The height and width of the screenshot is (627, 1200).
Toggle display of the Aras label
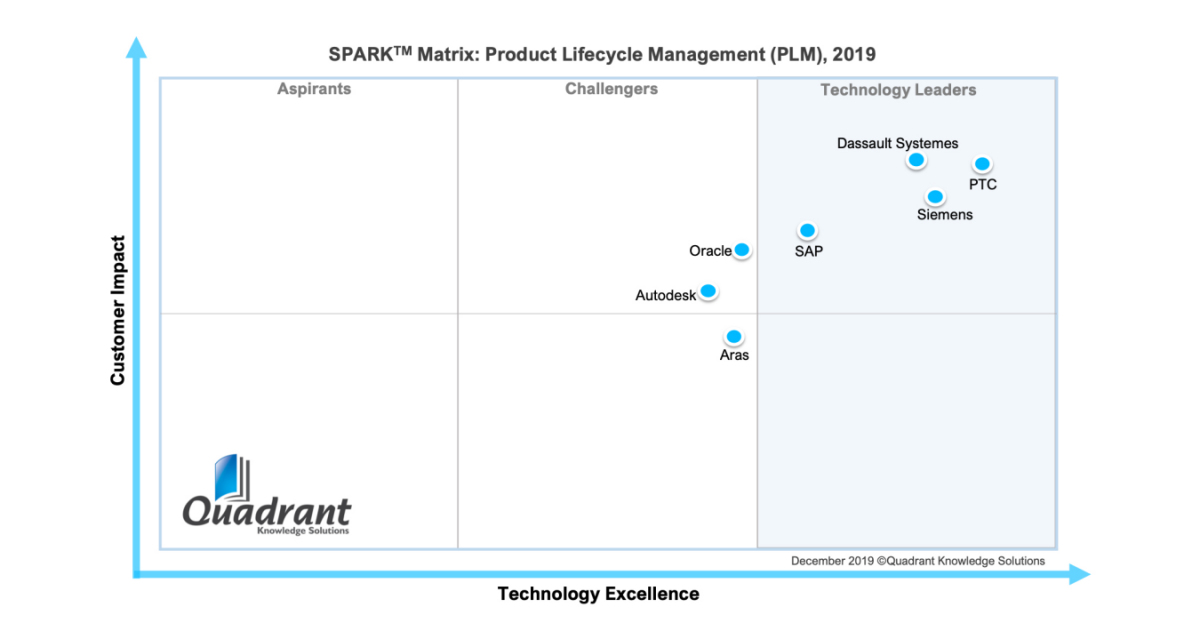[733, 353]
